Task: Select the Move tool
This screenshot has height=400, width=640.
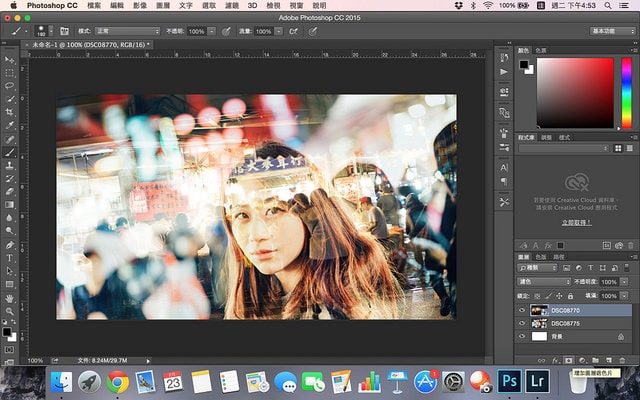Action: (x=10, y=60)
